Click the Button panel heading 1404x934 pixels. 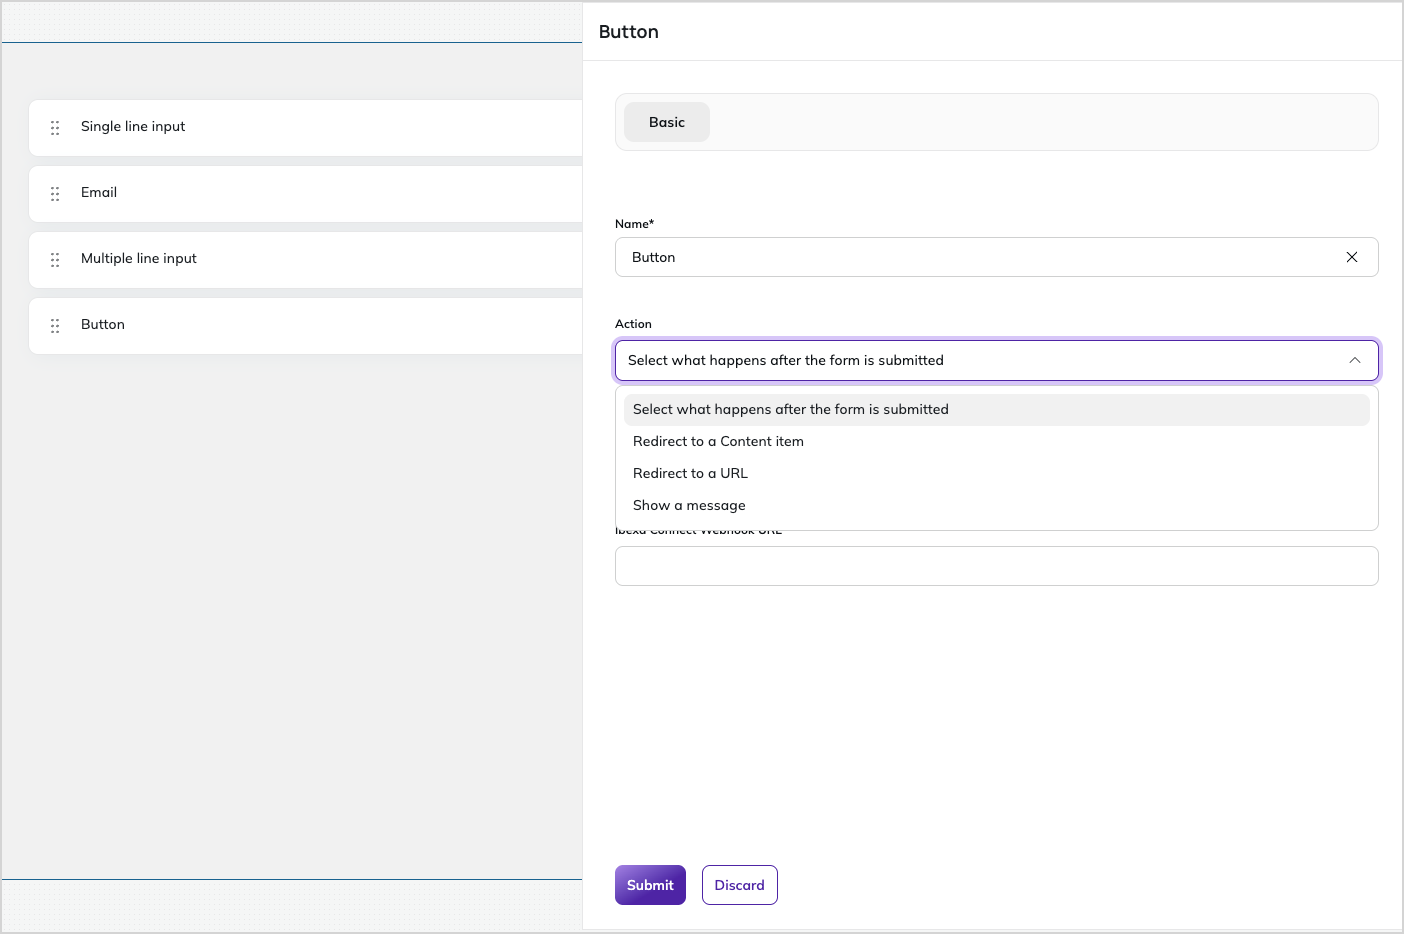629,32
